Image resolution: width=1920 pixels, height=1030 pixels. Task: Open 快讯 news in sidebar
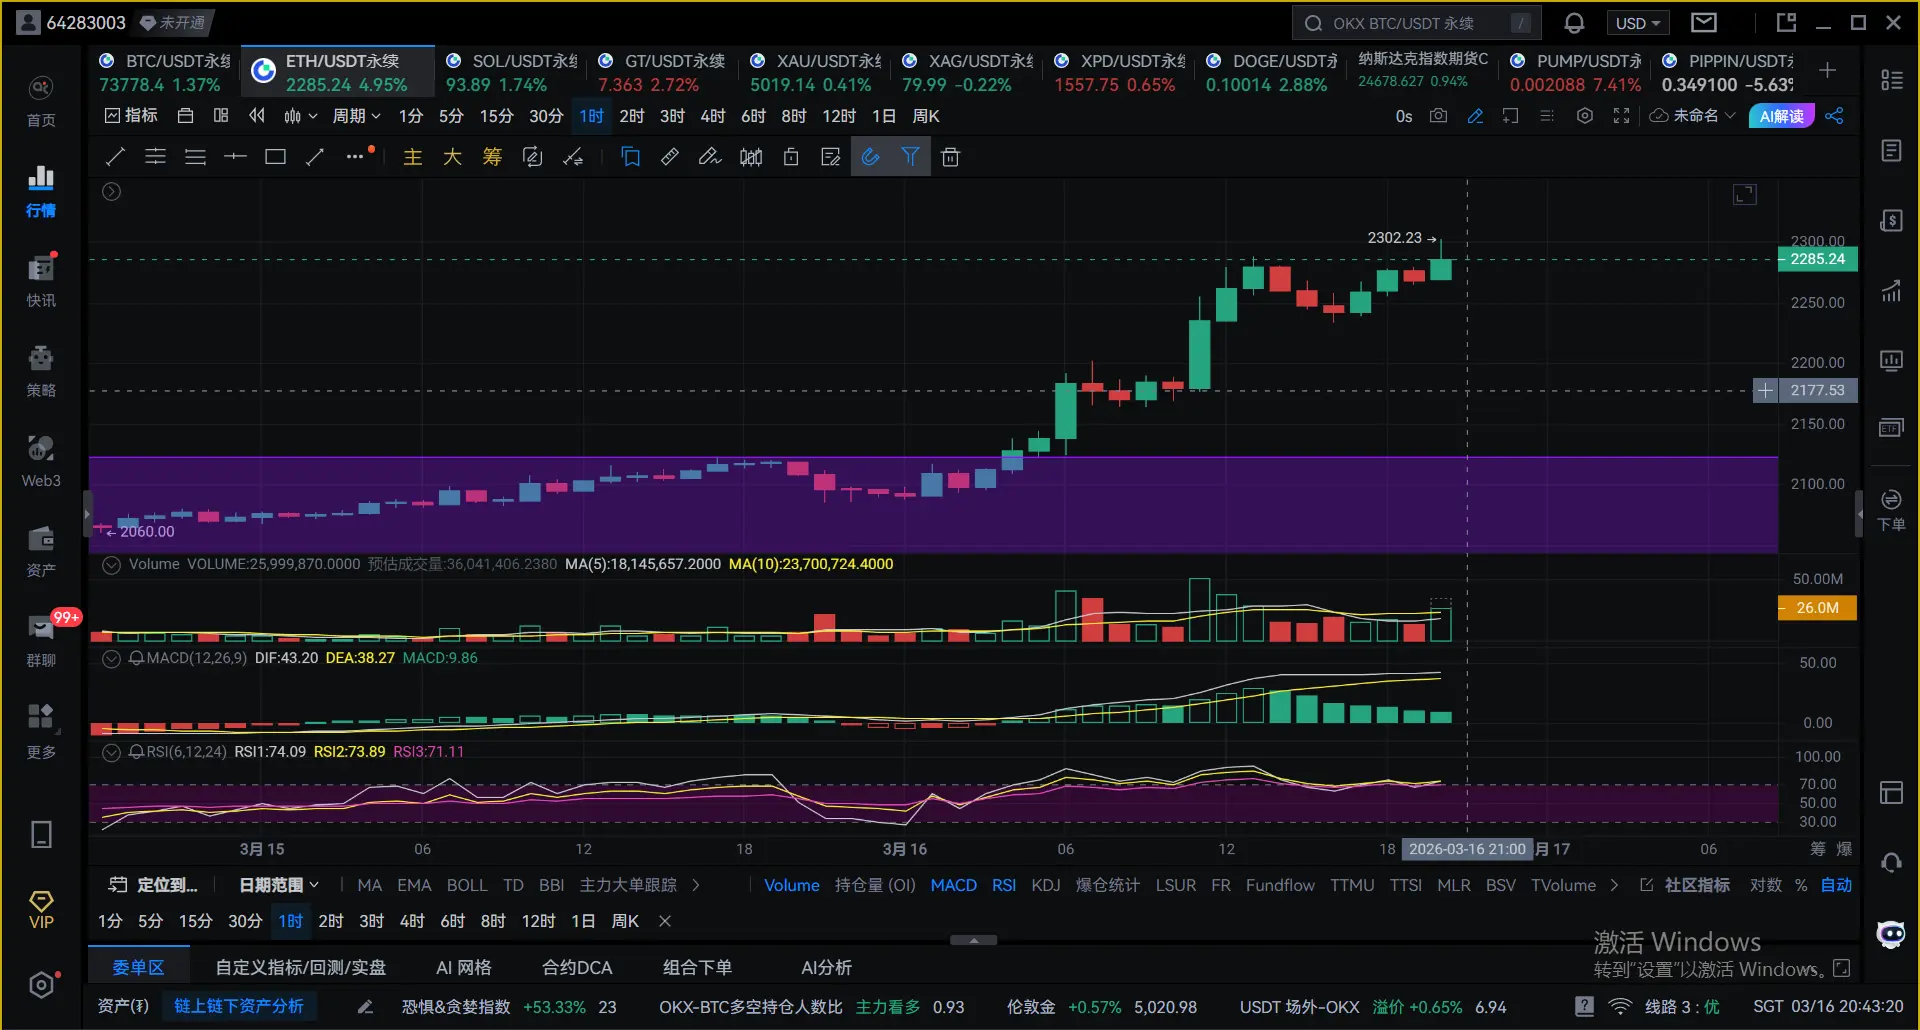click(x=41, y=280)
